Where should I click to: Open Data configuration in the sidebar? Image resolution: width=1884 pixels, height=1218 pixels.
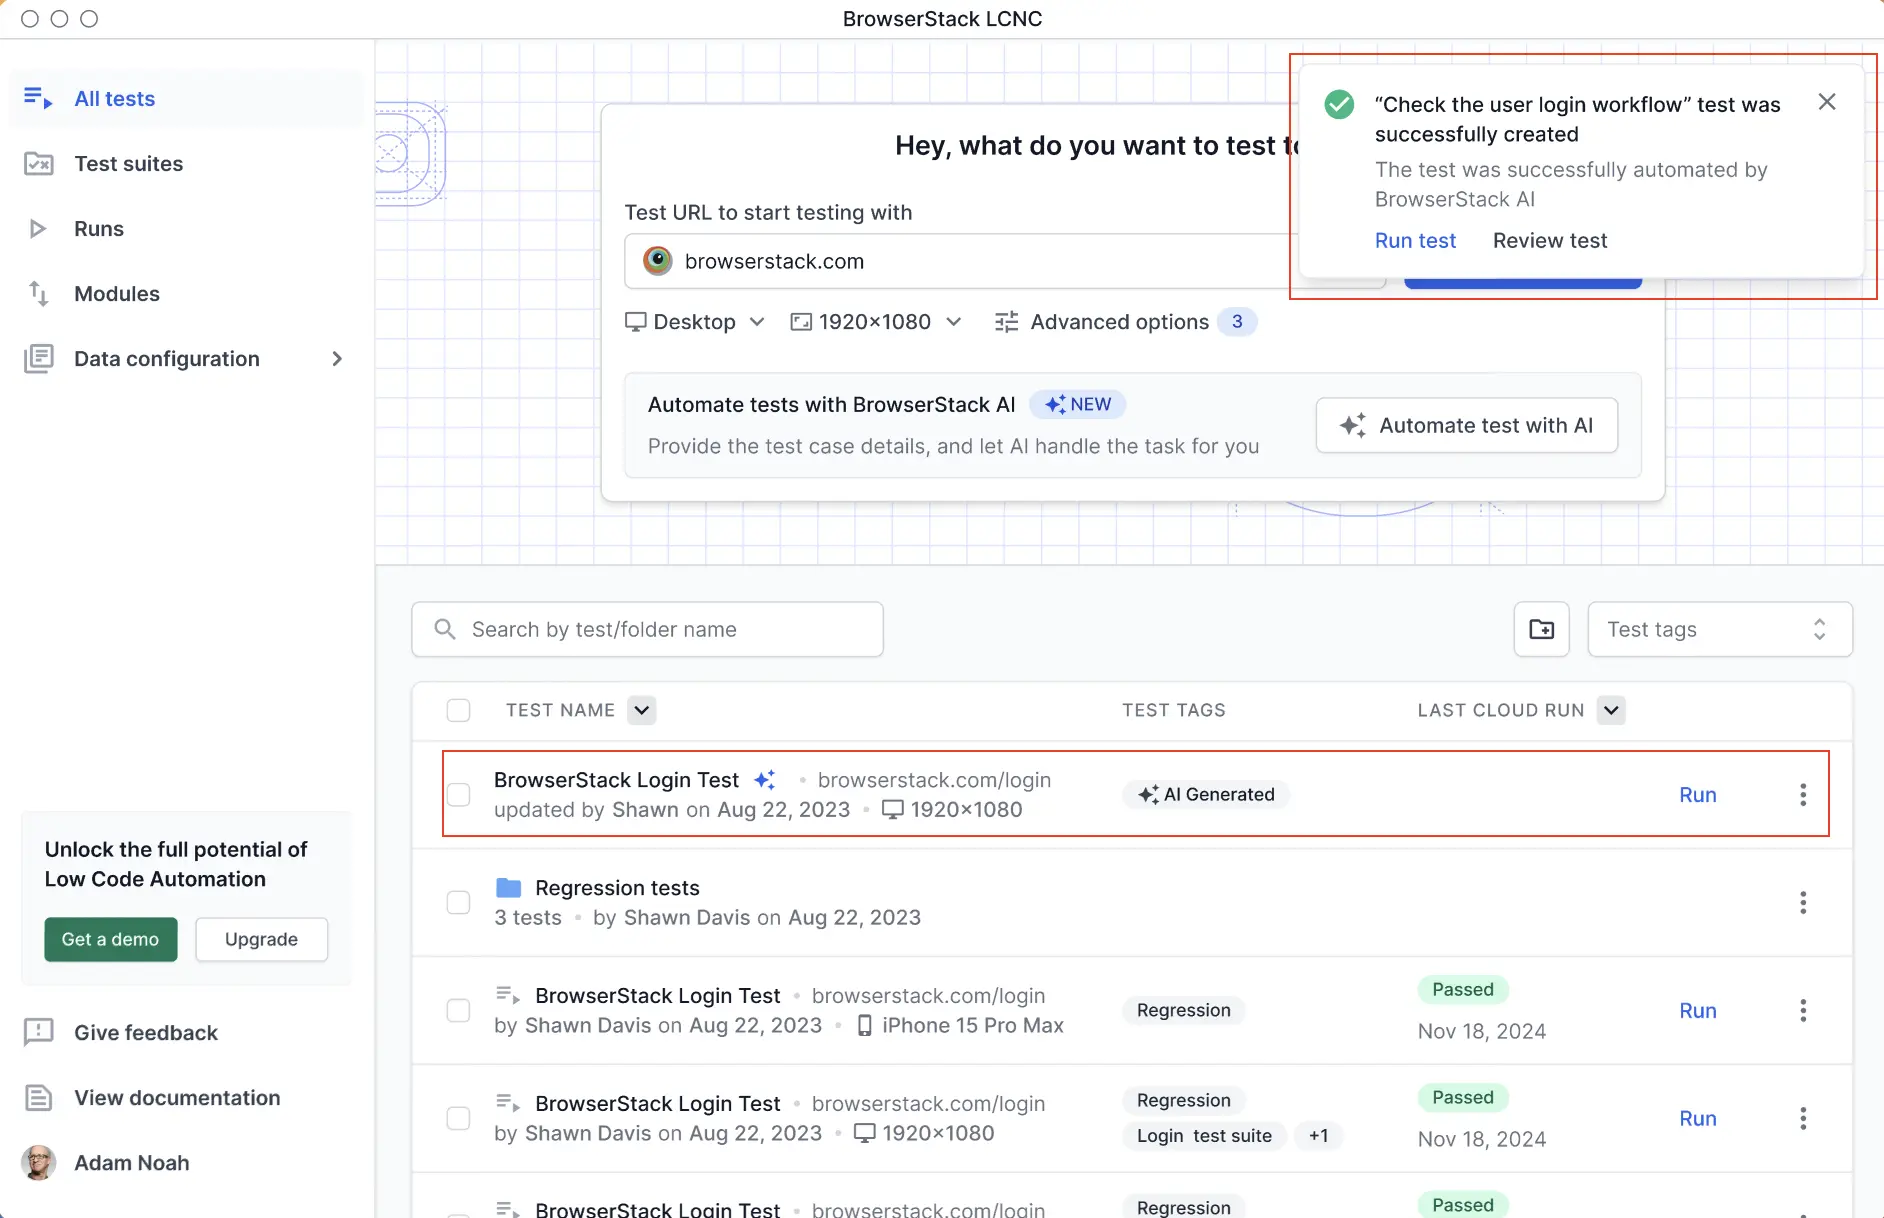(x=187, y=359)
